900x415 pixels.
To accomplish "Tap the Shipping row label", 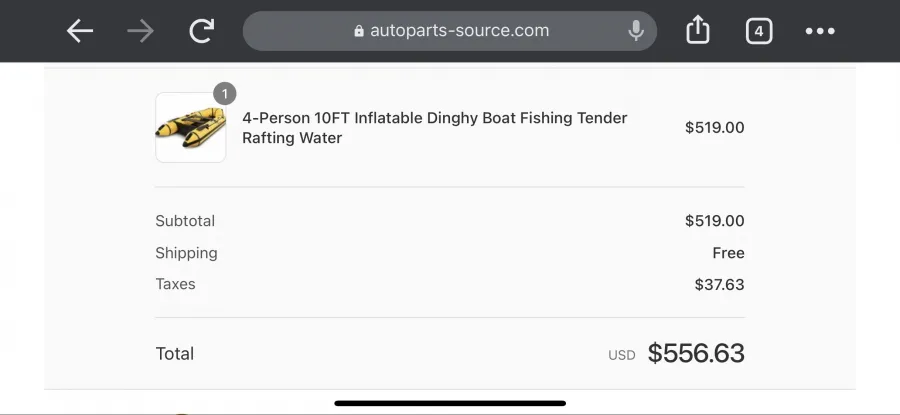I will (186, 253).
